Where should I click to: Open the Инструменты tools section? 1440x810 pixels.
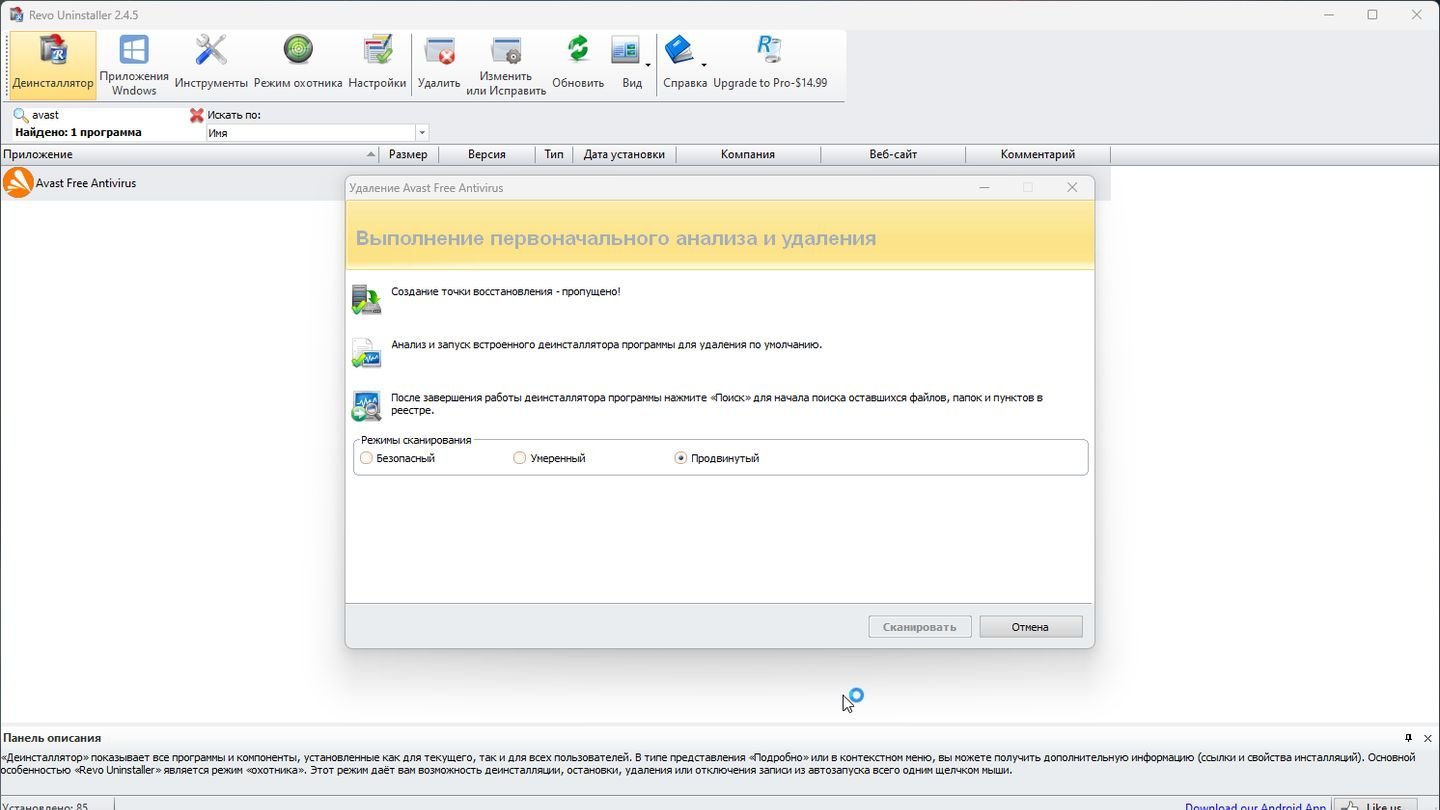click(211, 65)
